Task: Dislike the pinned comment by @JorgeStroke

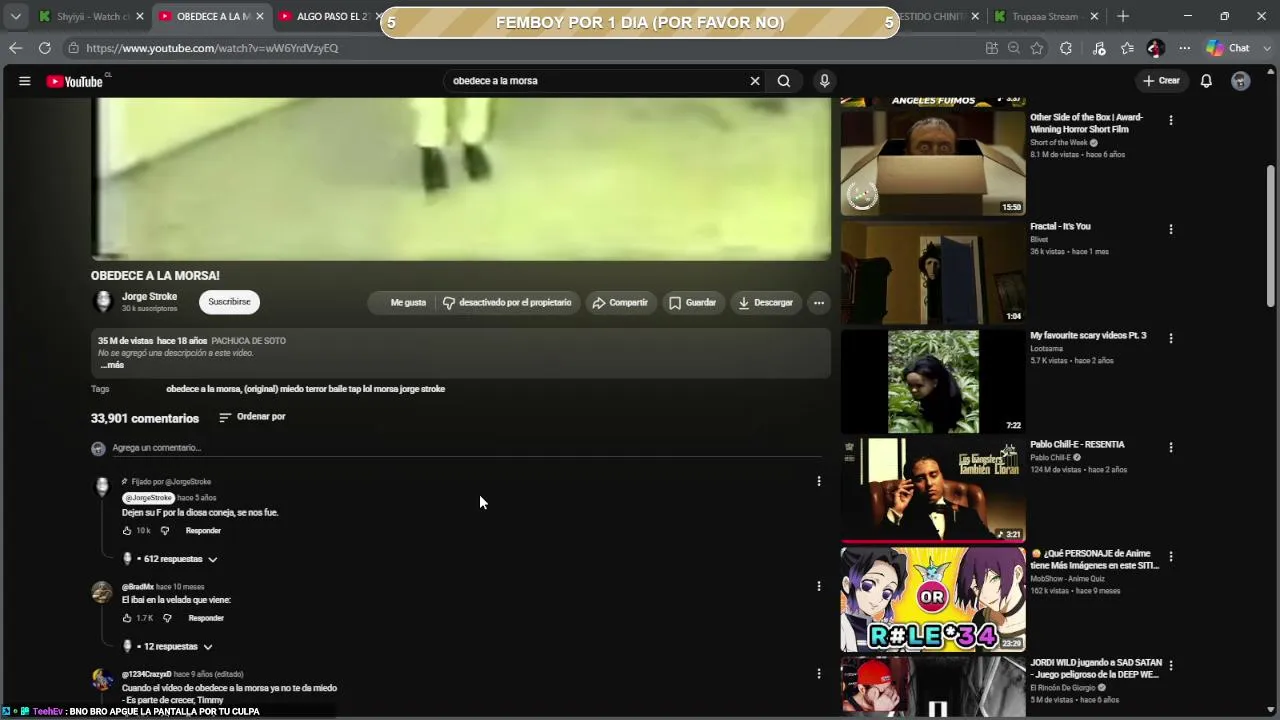Action: [x=165, y=531]
